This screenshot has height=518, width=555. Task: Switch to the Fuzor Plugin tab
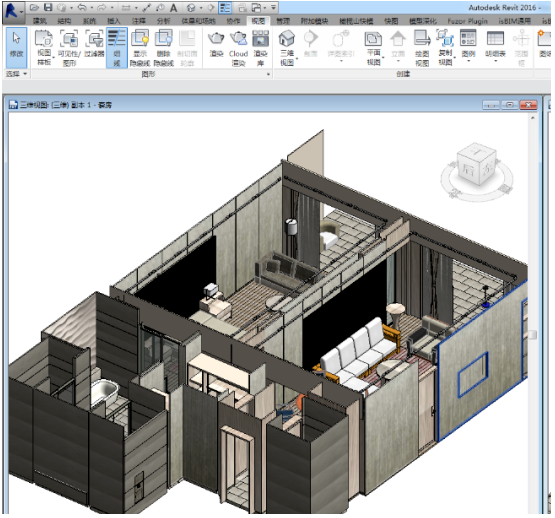point(467,21)
